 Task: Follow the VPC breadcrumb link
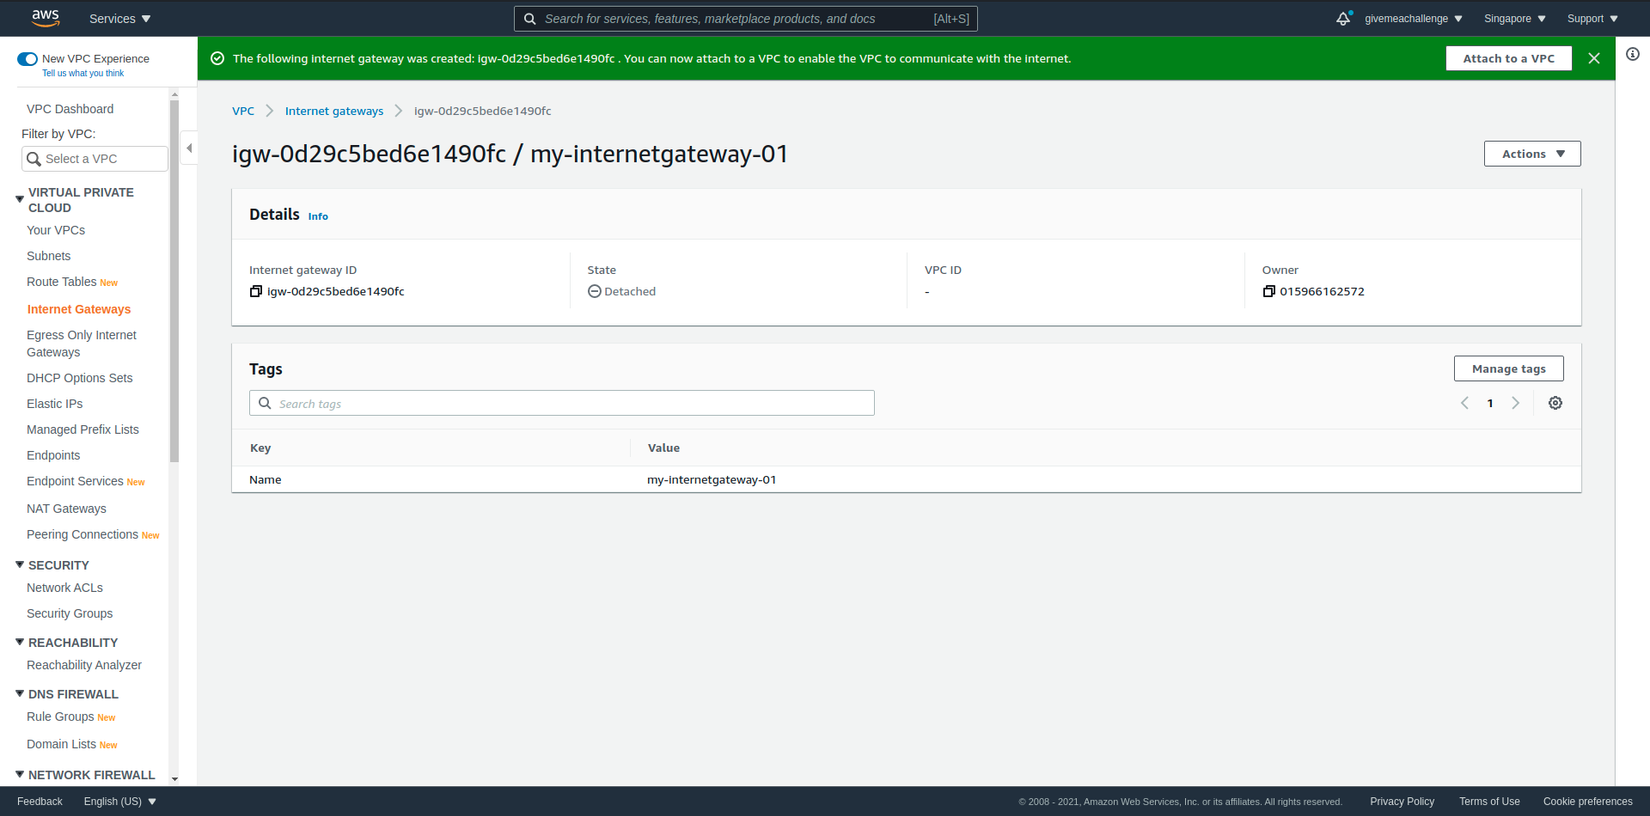[243, 111]
